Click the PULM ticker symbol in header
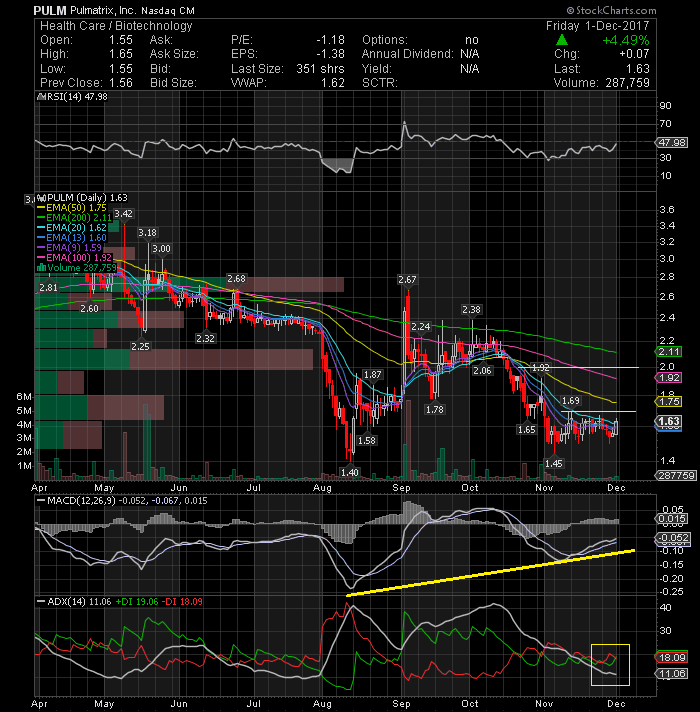 (50, 10)
